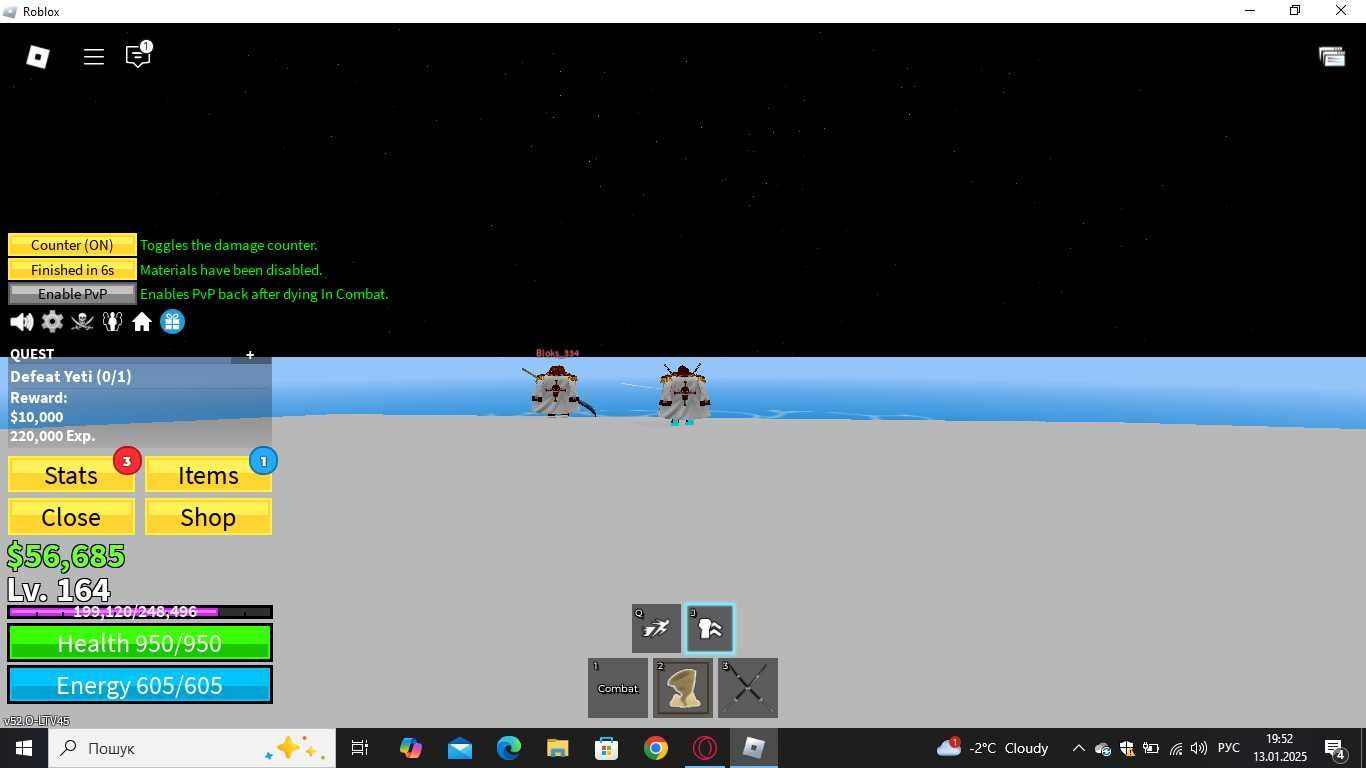Open Opera browser from taskbar
The height and width of the screenshot is (768, 1366).
(x=705, y=748)
